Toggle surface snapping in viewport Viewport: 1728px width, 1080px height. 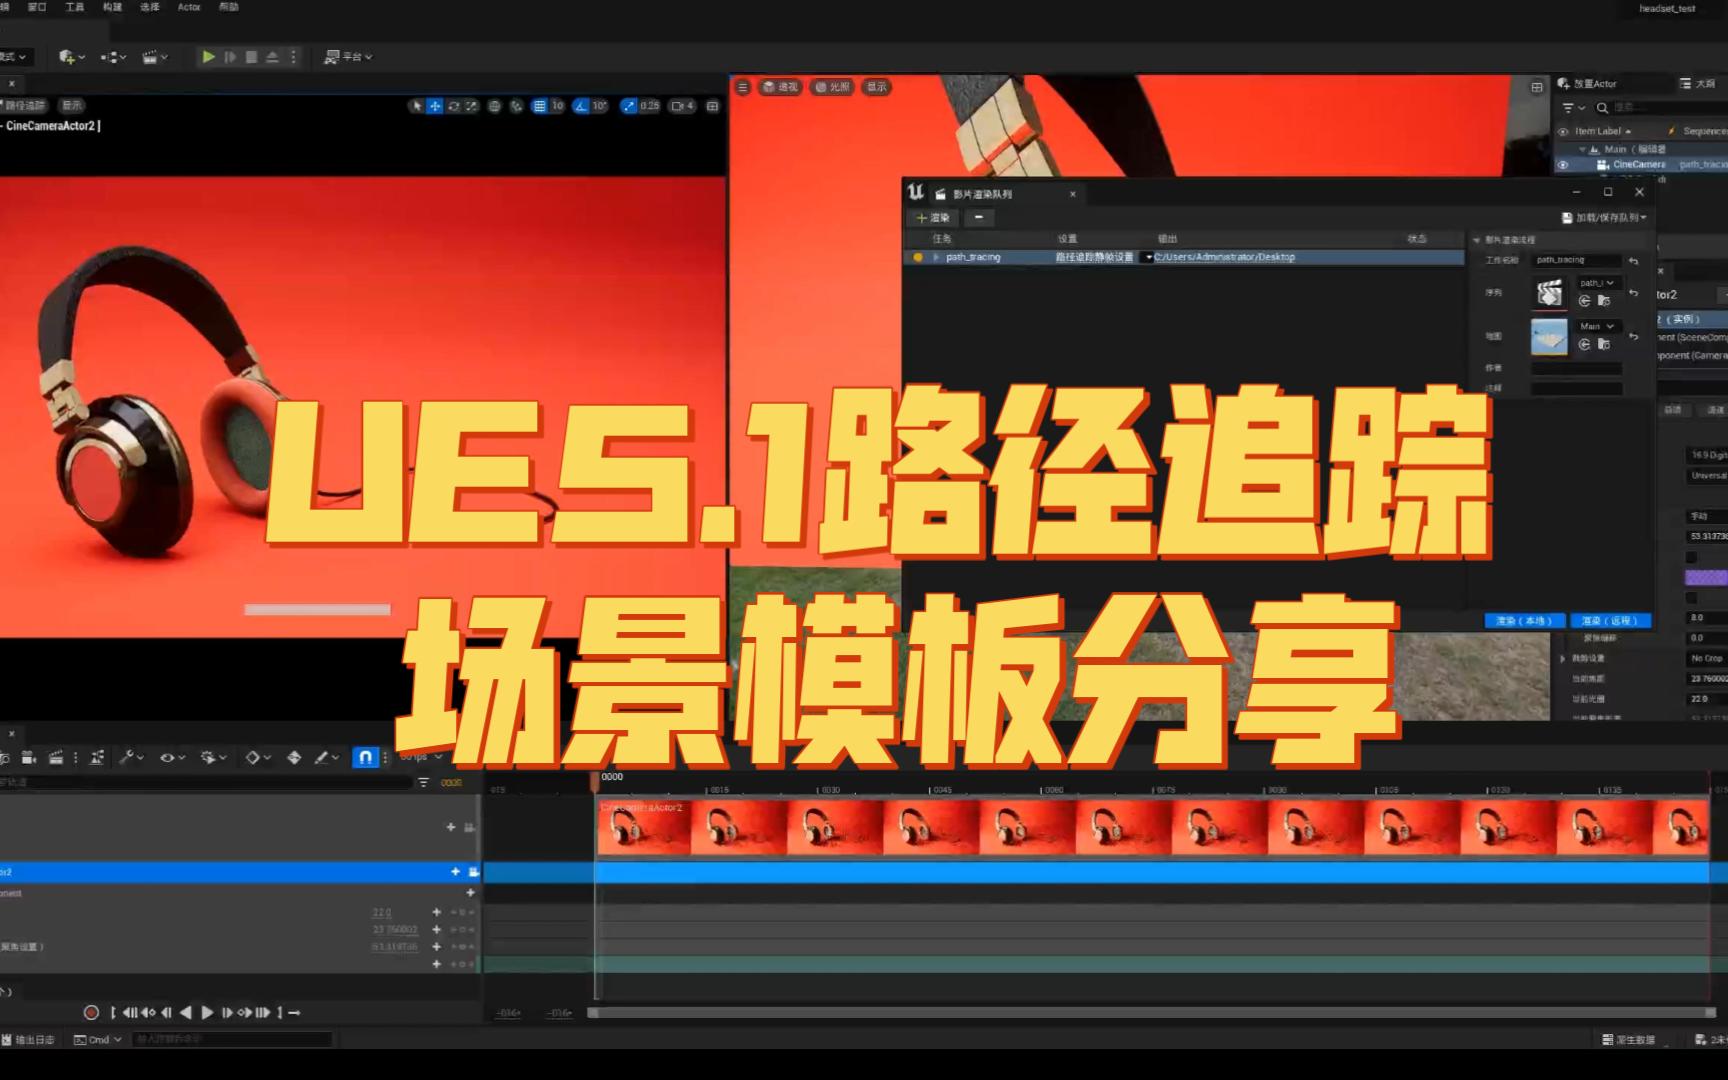point(516,106)
